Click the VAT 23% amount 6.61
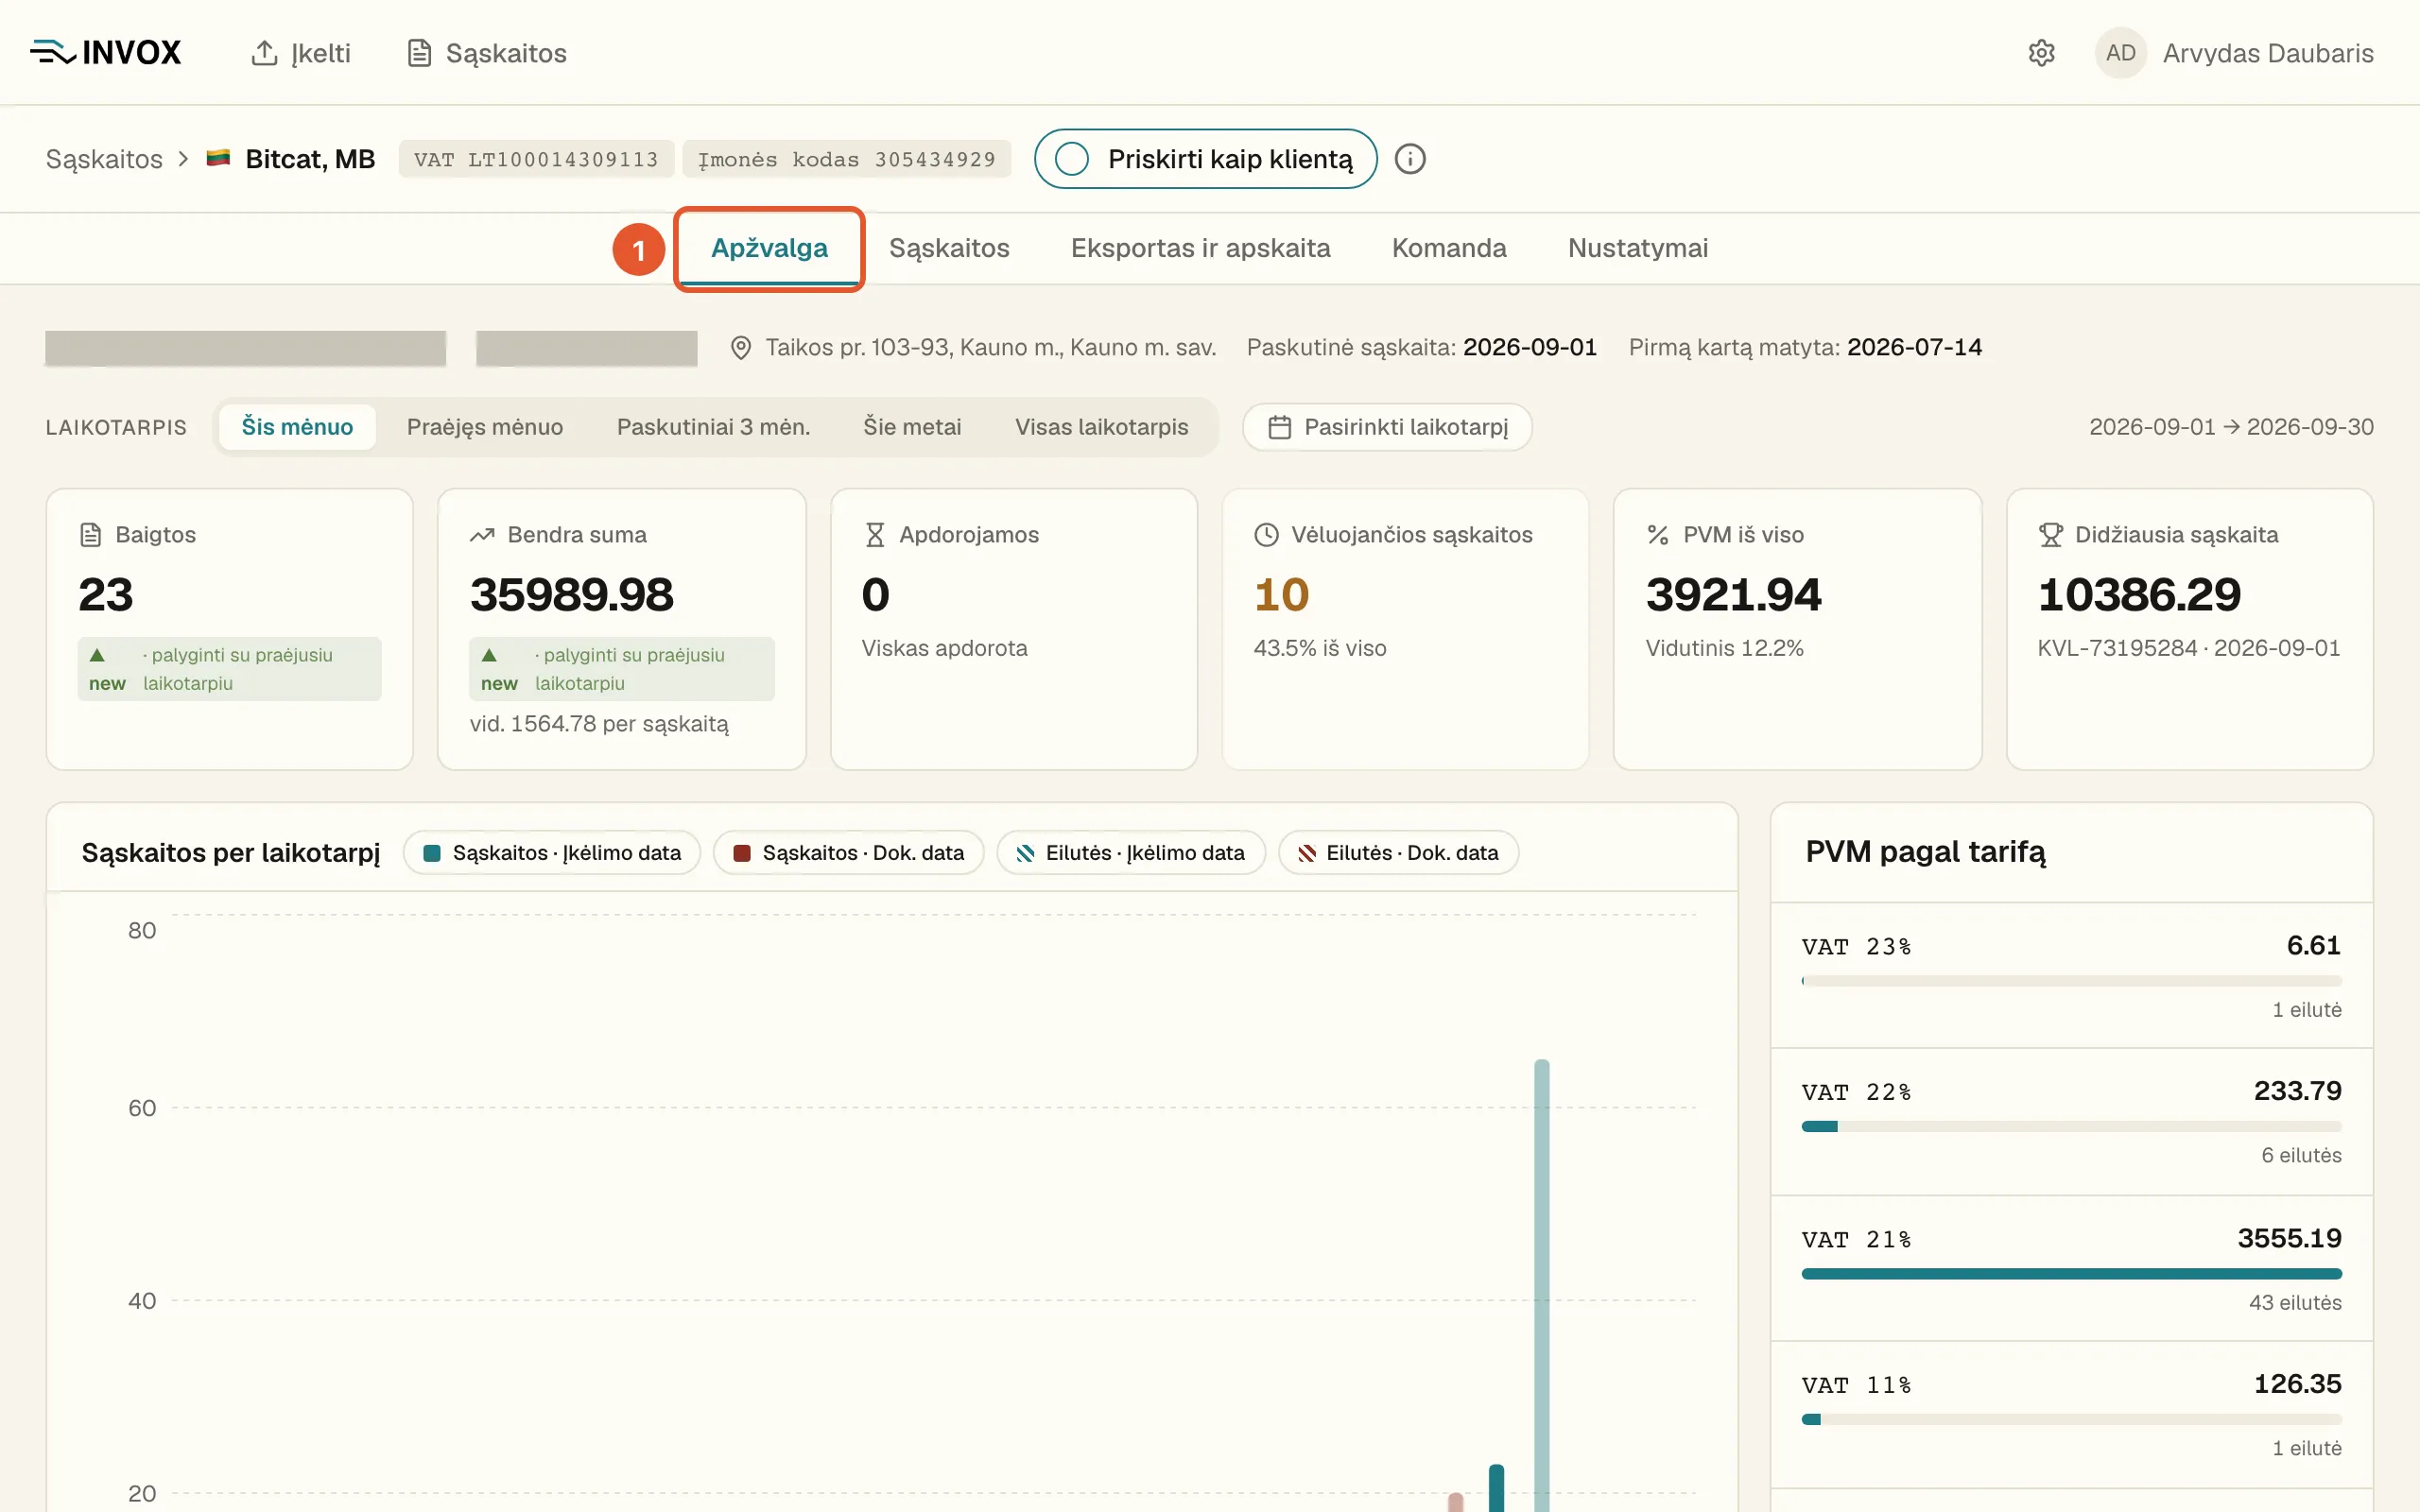The image size is (2420, 1512). click(x=2313, y=945)
